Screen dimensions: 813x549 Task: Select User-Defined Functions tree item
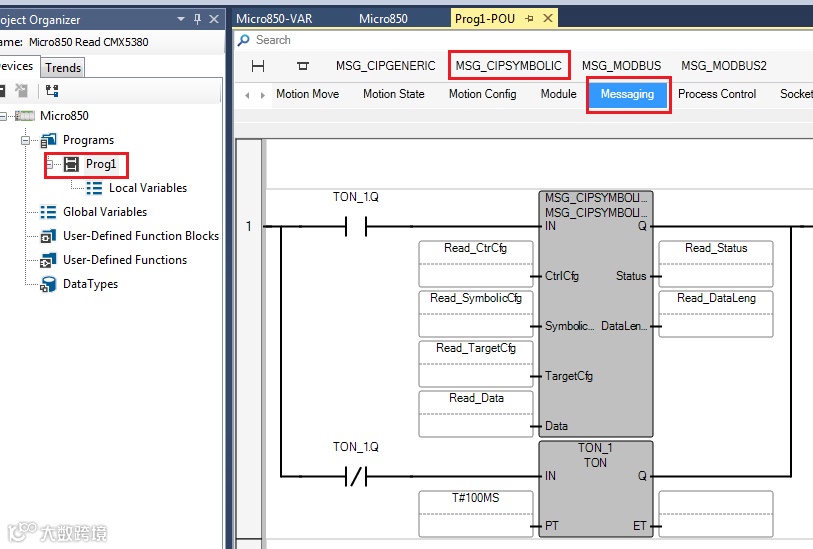tap(125, 260)
